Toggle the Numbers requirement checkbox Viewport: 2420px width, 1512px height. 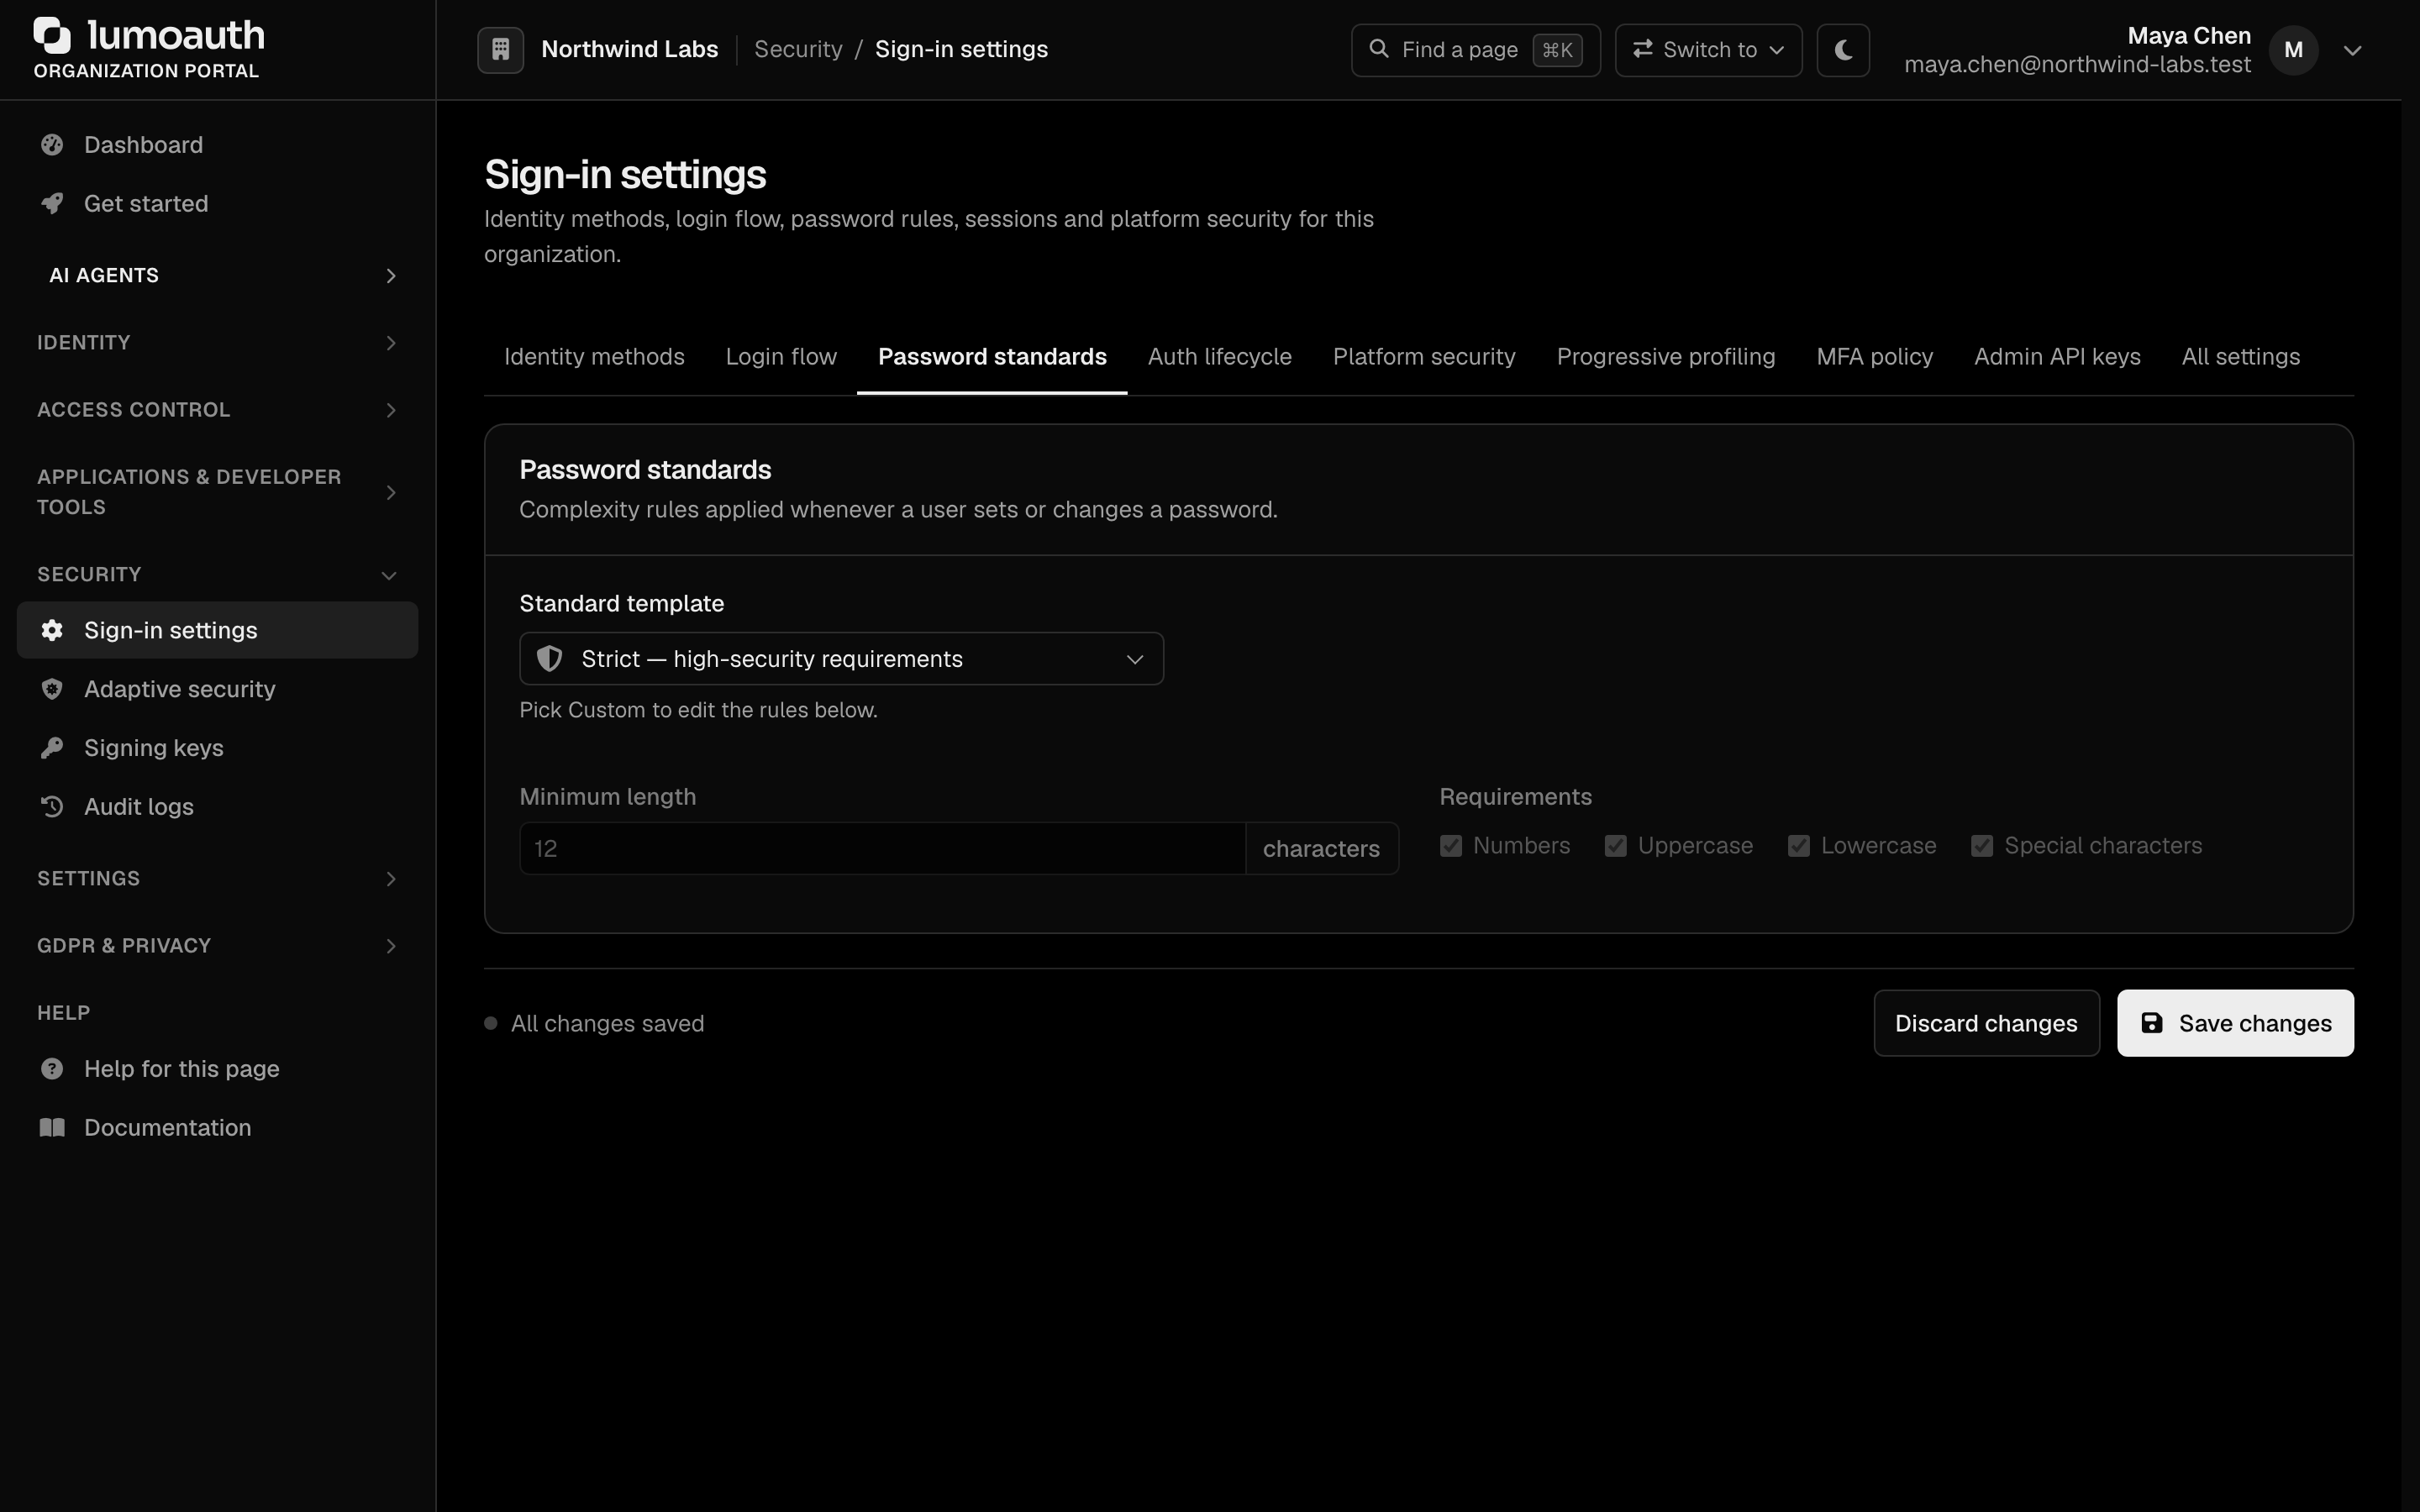[1451, 846]
